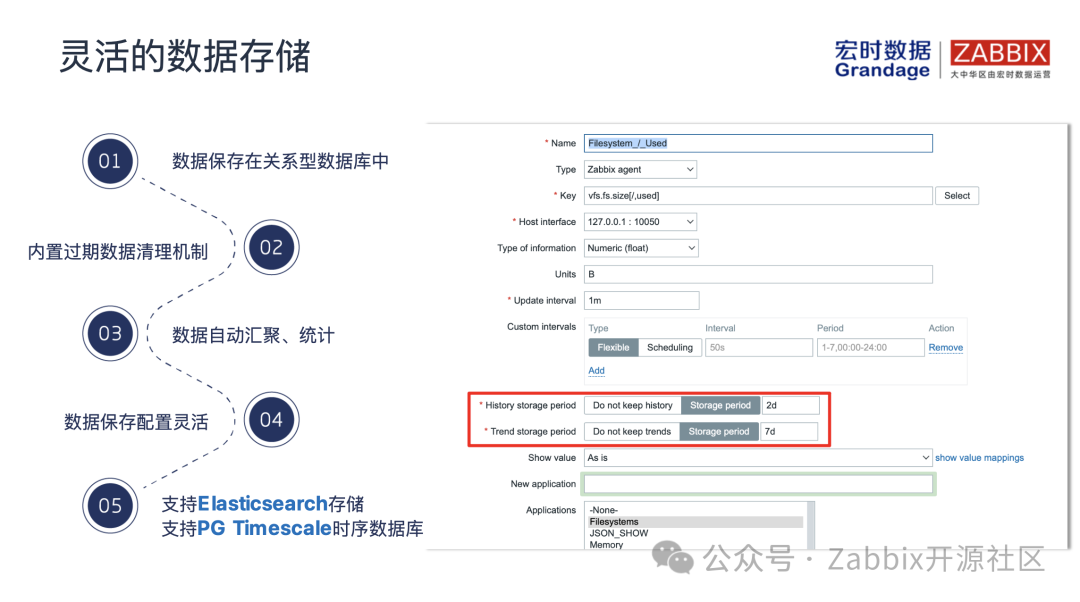
Task: Select Do not keep trends option
Action: coord(632,431)
